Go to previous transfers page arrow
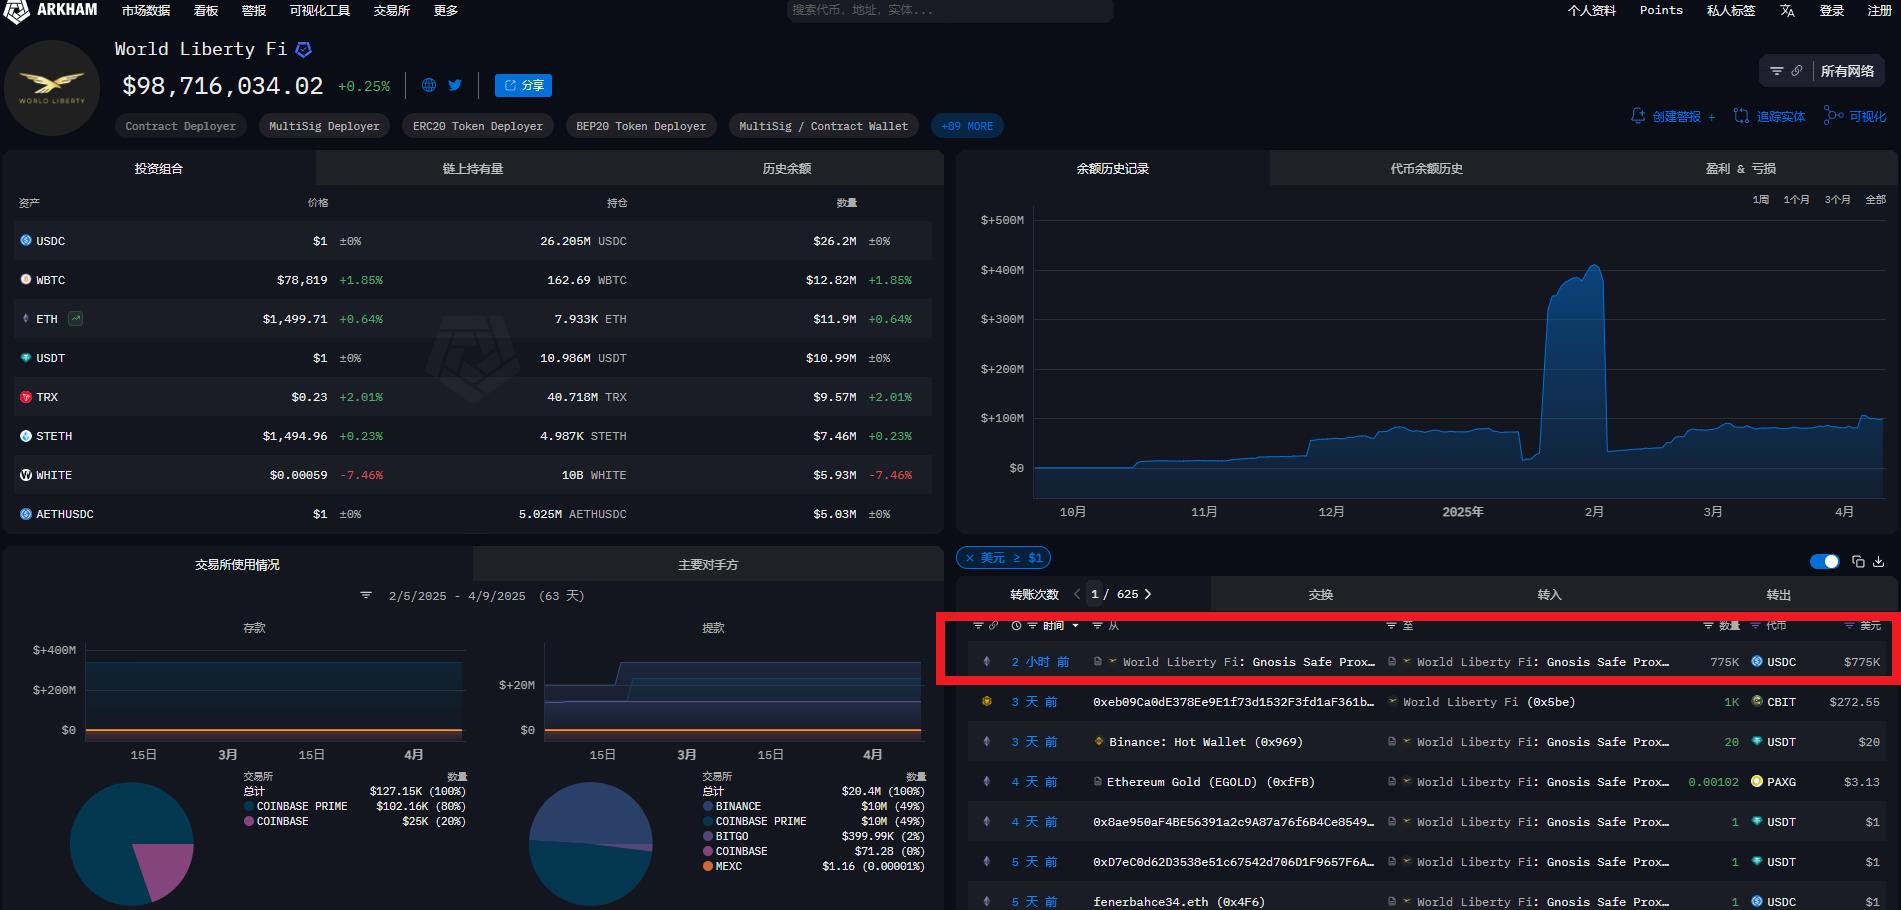 tap(1077, 594)
